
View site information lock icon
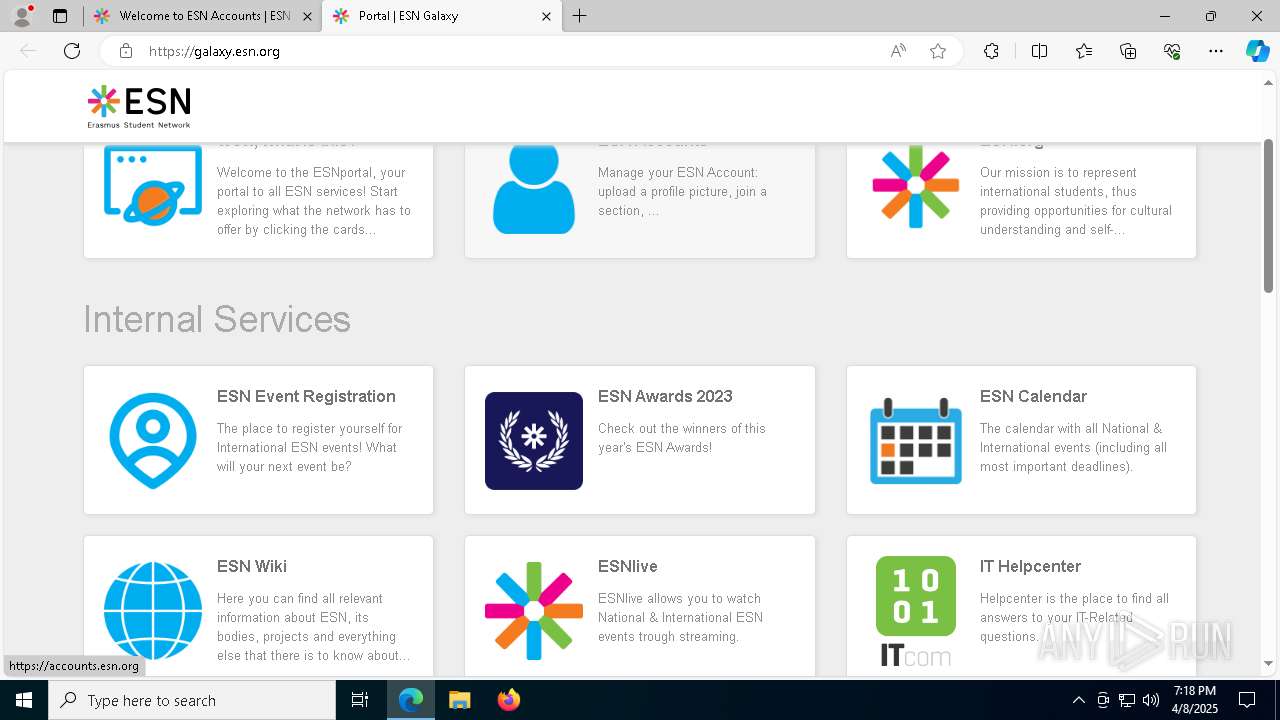click(126, 51)
